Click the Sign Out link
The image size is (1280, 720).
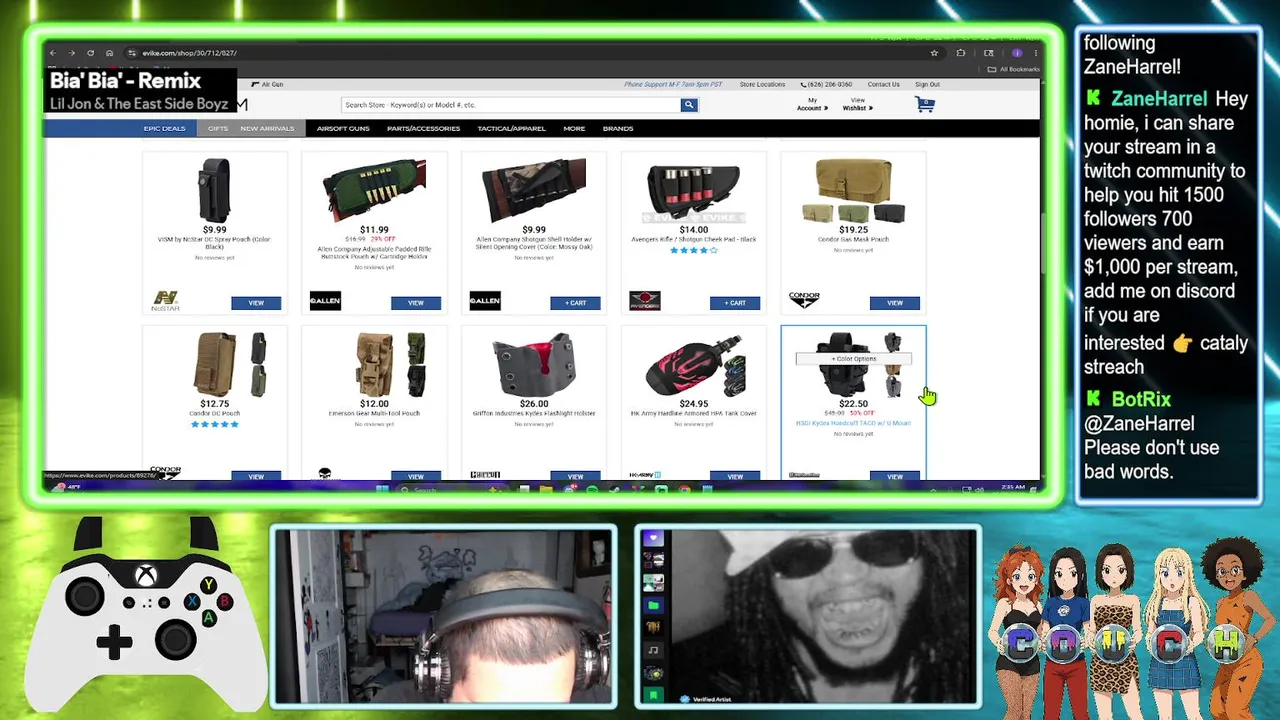[x=927, y=85]
